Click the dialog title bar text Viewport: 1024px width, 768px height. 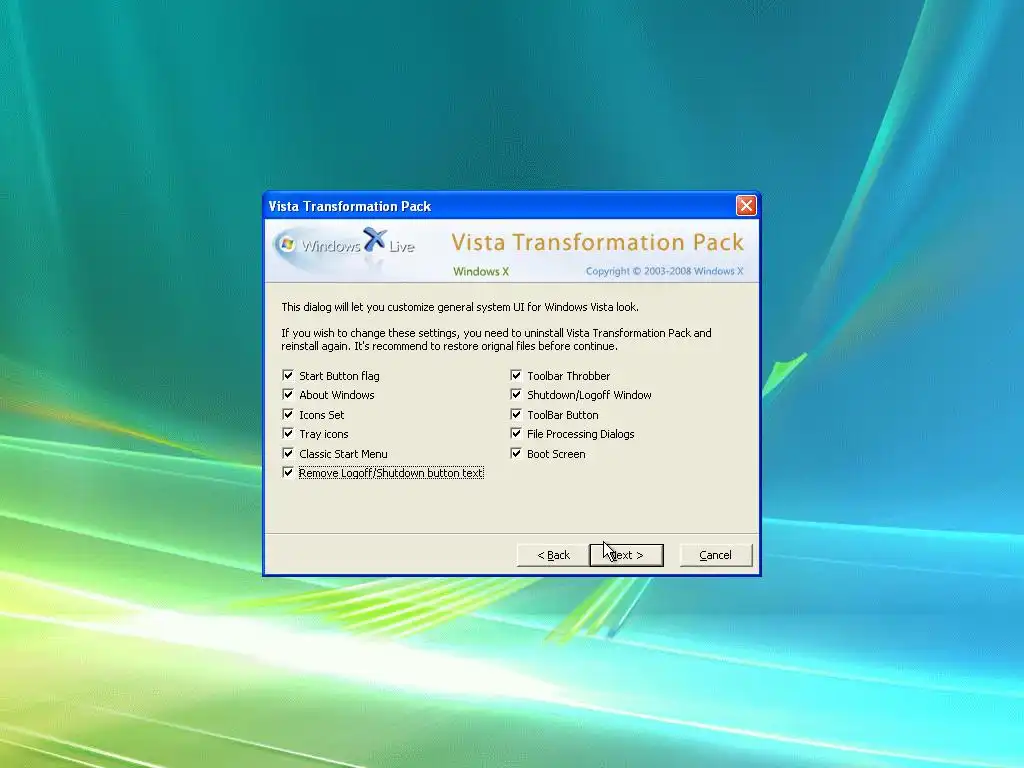(349, 206)
